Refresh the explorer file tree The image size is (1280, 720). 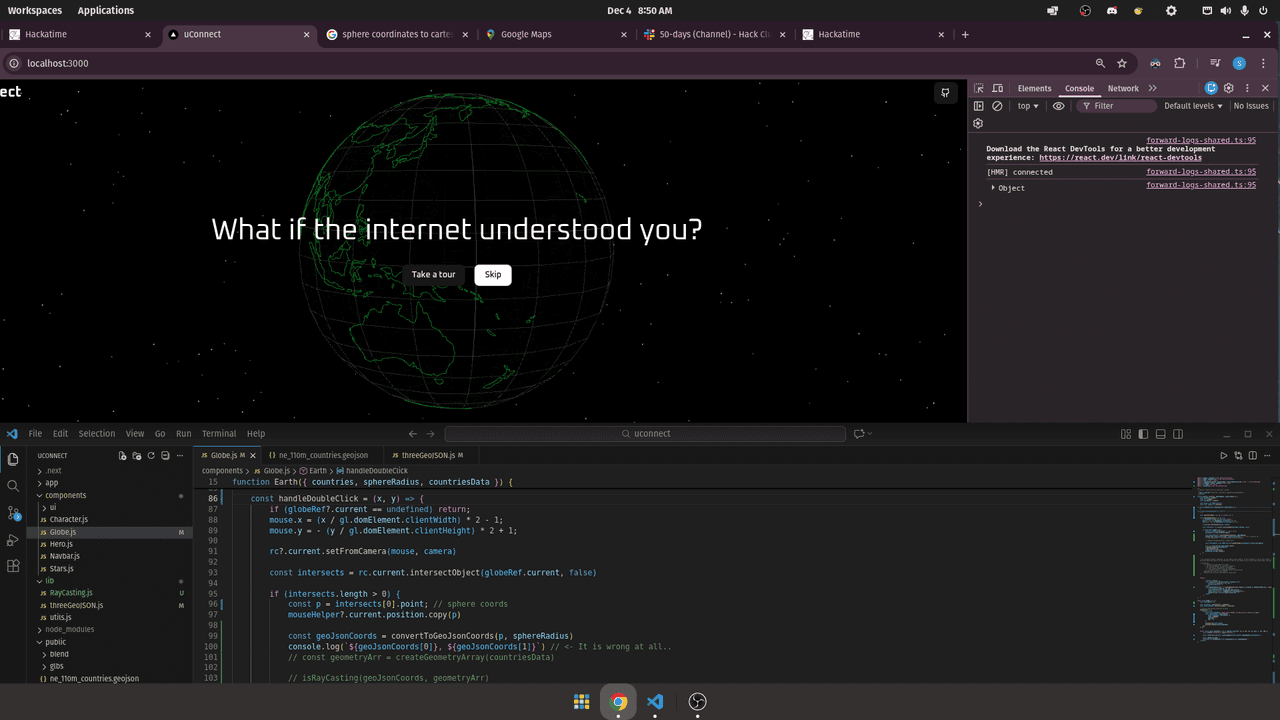(x=151, y=455)
